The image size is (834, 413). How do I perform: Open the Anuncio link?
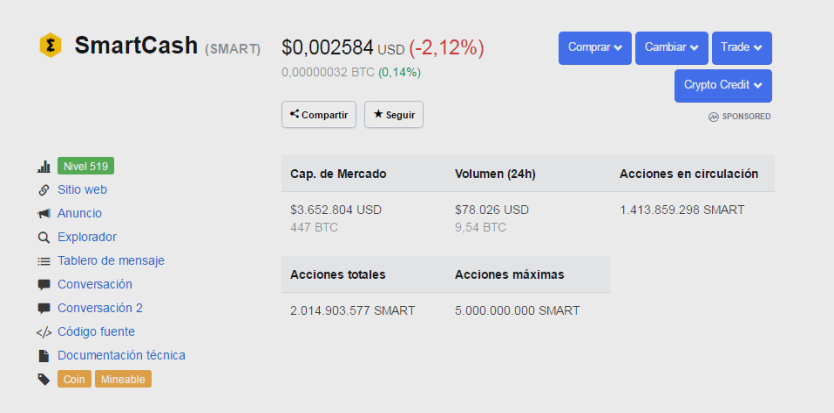80,213
